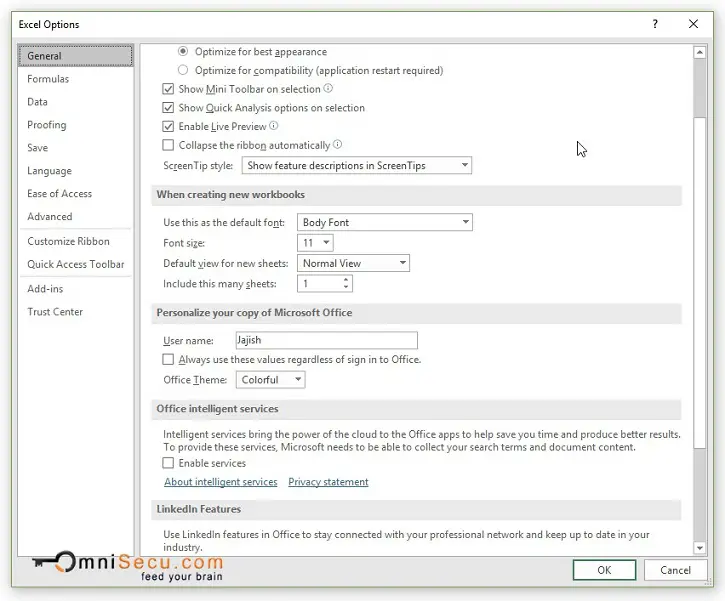The height and width of the screenshot is (601, 725).
Task: Open the Advanced category
Action: tap(76, 216)
